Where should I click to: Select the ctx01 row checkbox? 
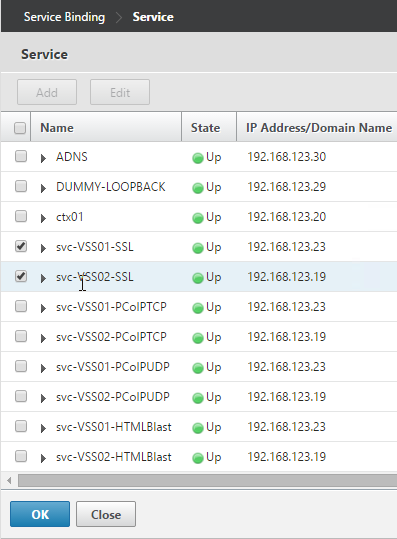pos(21,216)
